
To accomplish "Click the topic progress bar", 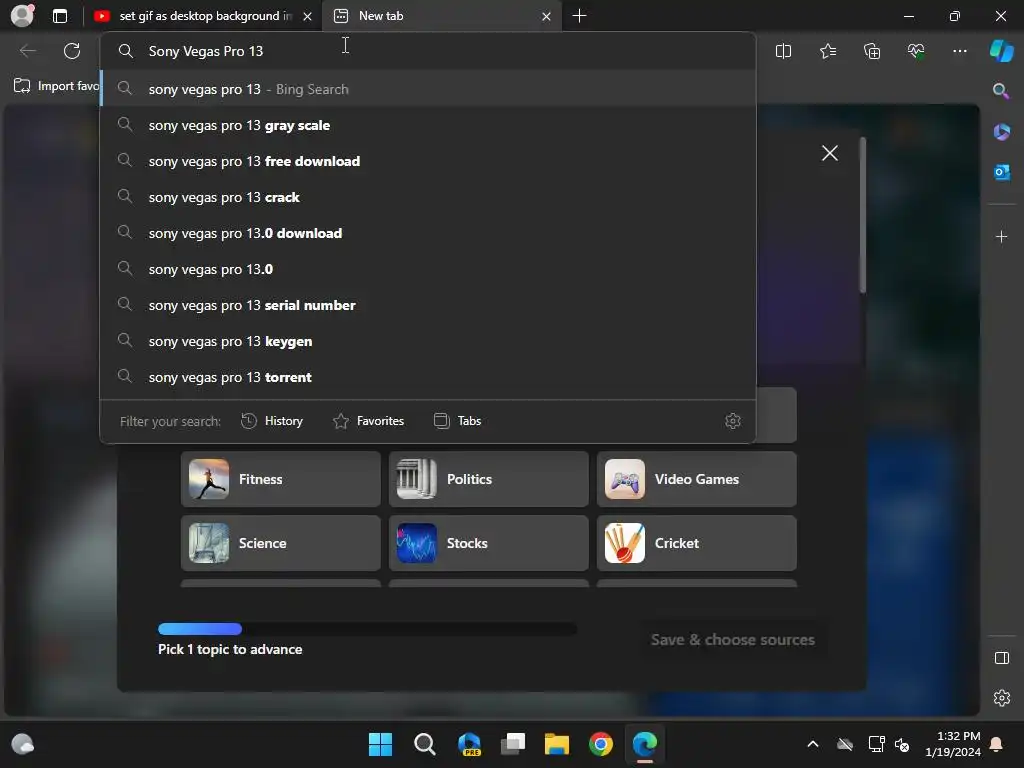I will click(368, 629).
